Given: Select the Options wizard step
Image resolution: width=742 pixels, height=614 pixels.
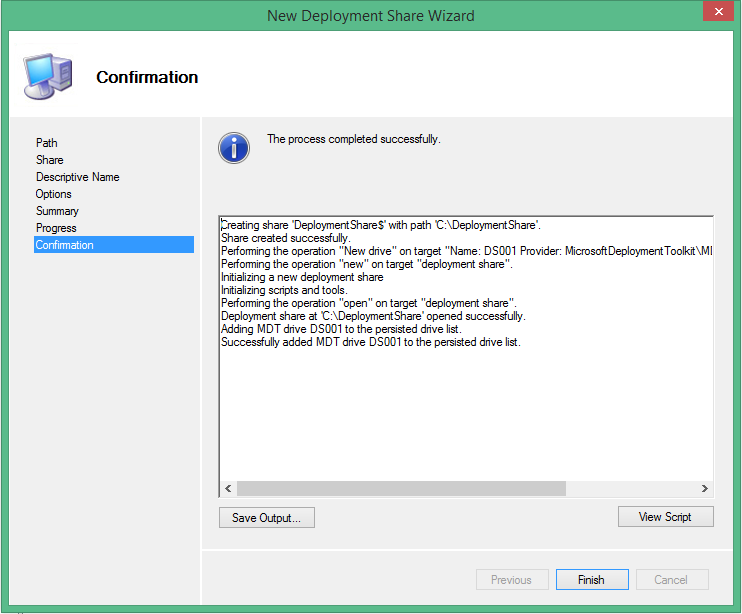Looking at the screenshot, I should 54,194.
